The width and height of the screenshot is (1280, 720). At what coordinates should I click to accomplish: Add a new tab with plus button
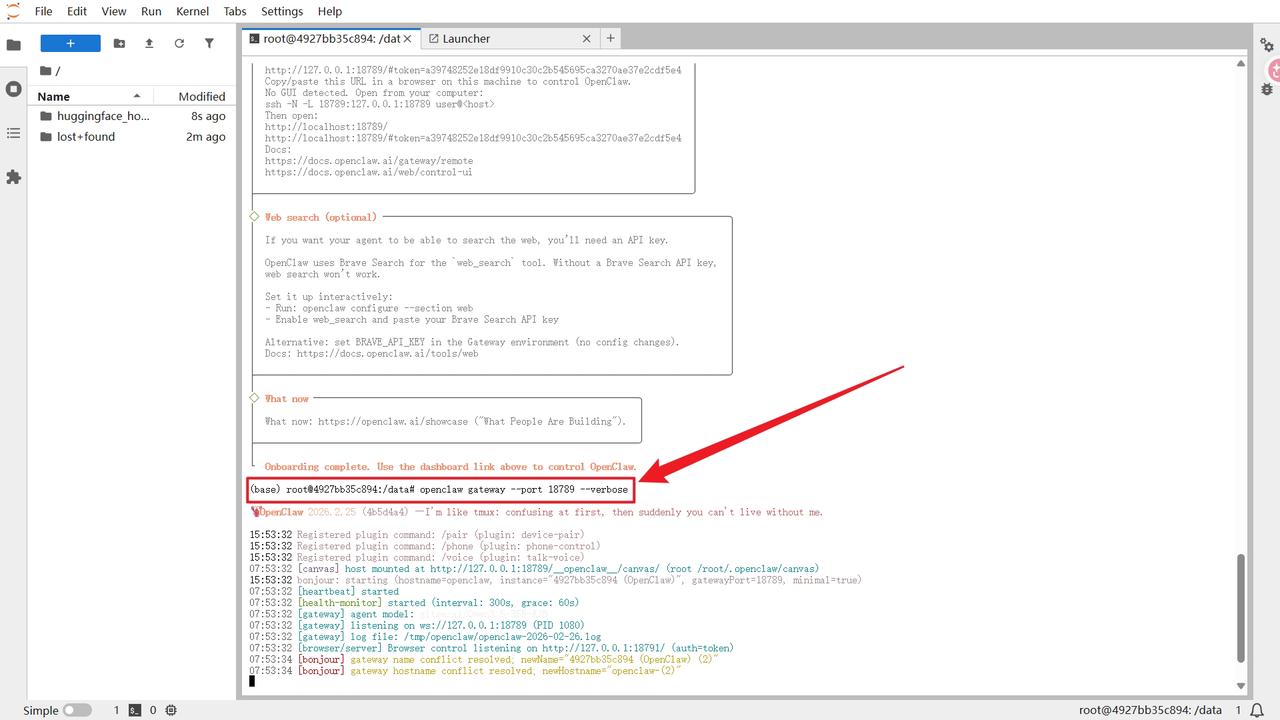coord(610,38)
